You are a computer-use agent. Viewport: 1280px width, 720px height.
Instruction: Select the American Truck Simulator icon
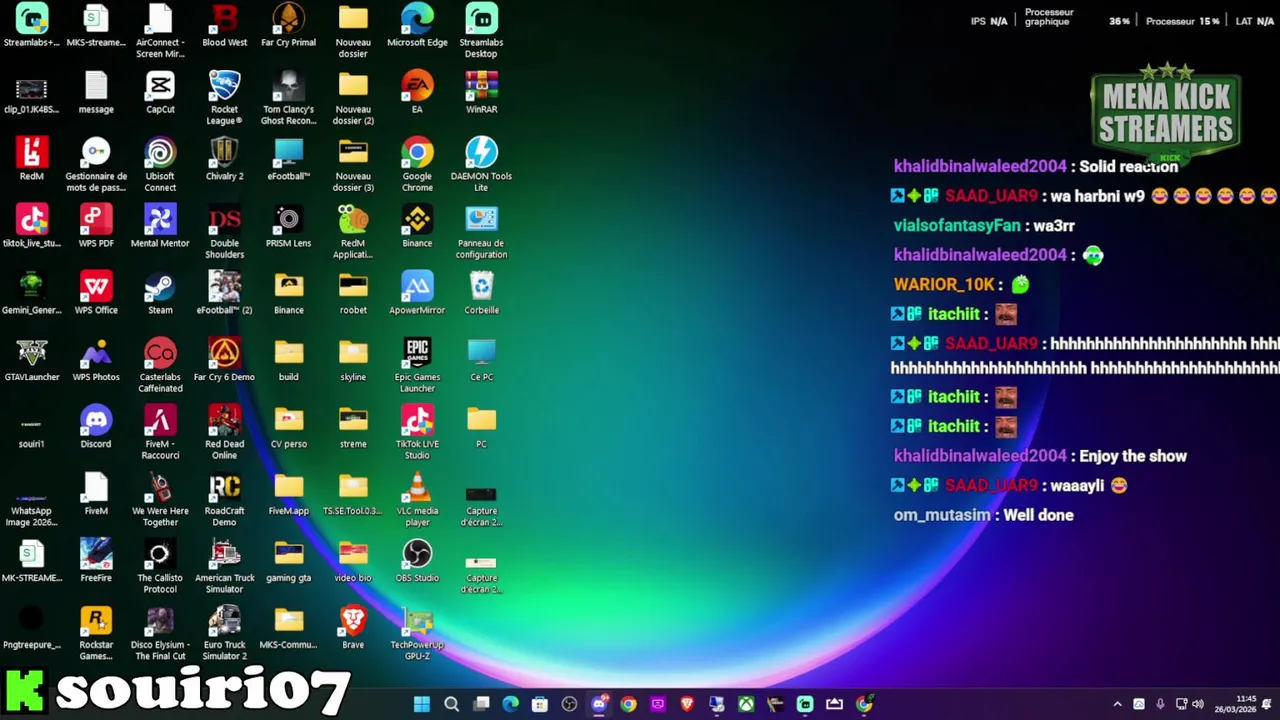coord(224,567)
